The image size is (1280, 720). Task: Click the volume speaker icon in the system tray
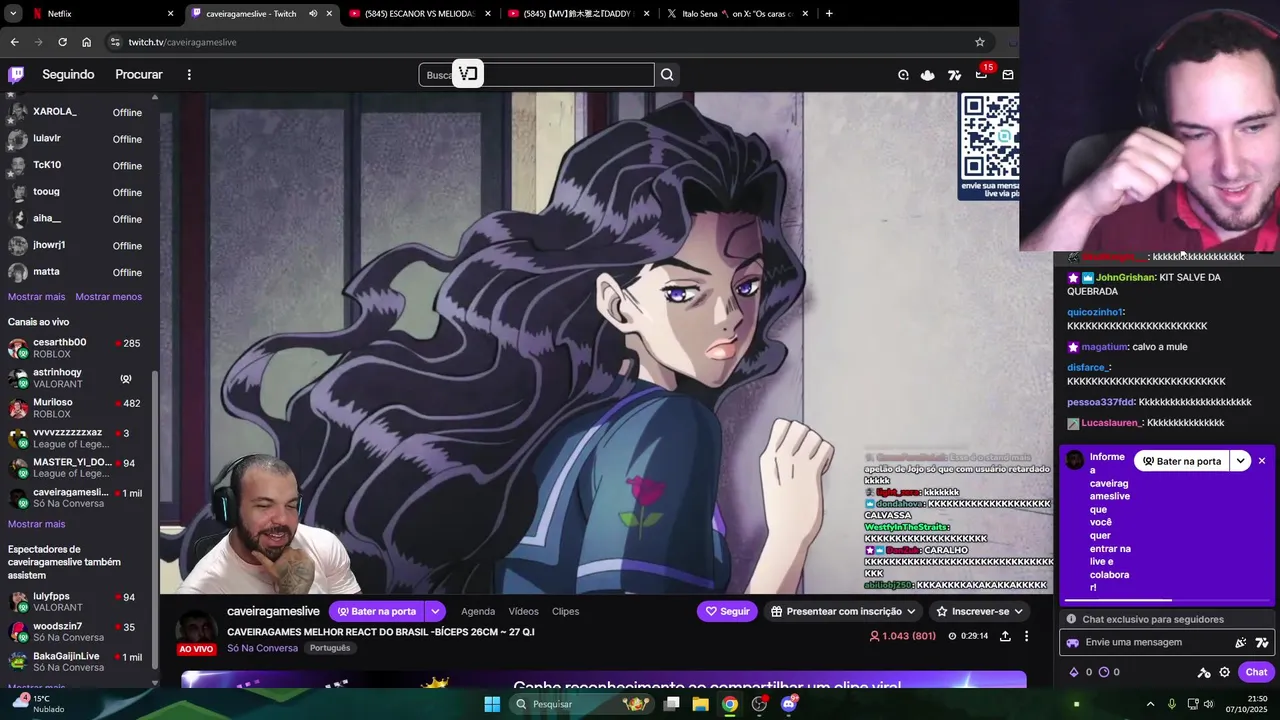click(1209, 704)
